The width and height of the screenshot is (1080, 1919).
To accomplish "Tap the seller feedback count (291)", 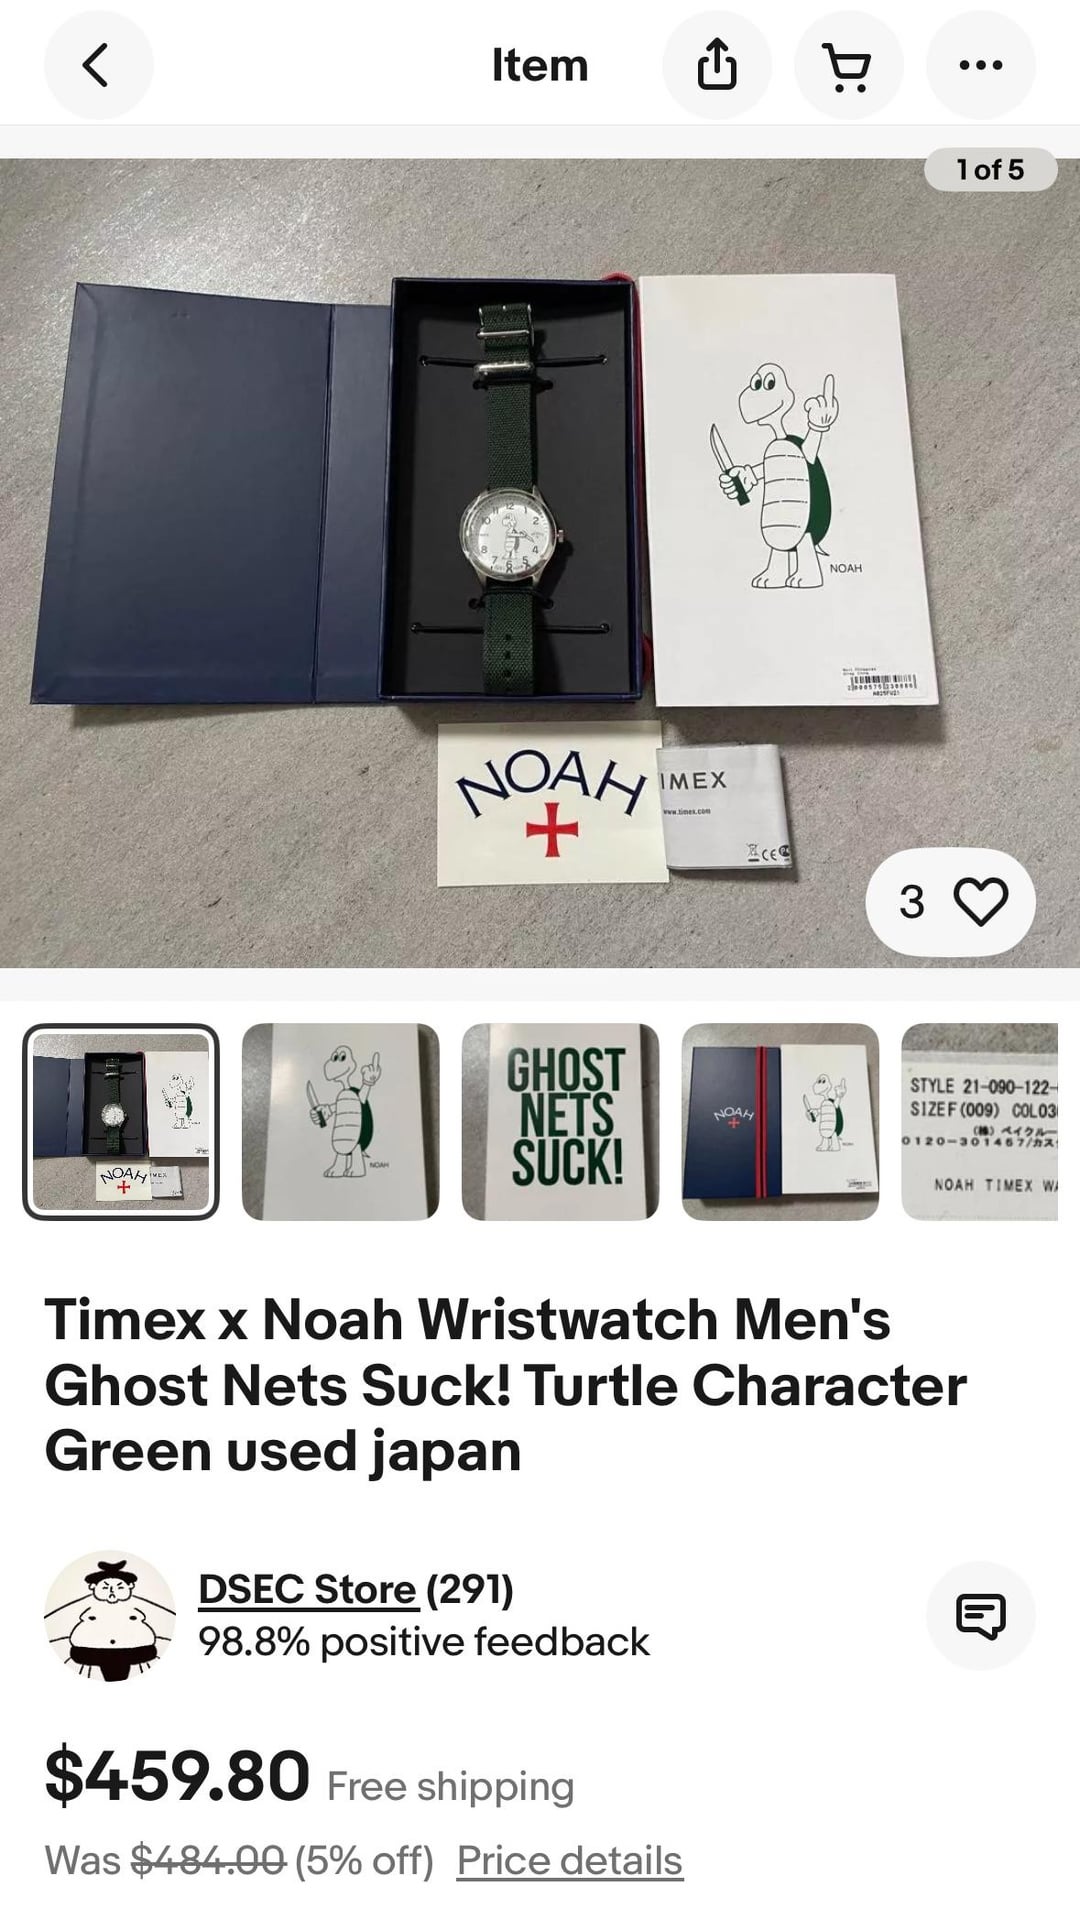I will [x=470, y=1589].
